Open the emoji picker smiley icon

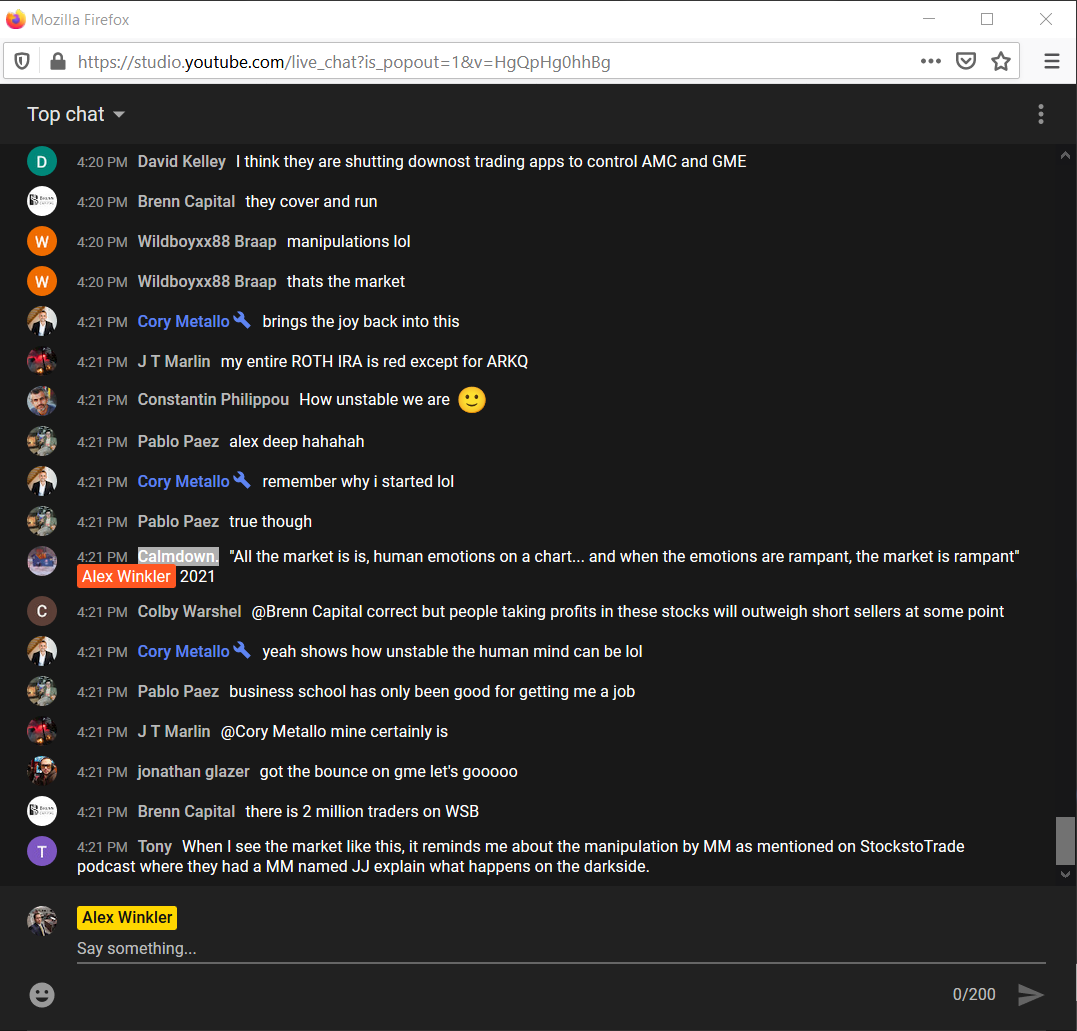(x=42, y=994)
